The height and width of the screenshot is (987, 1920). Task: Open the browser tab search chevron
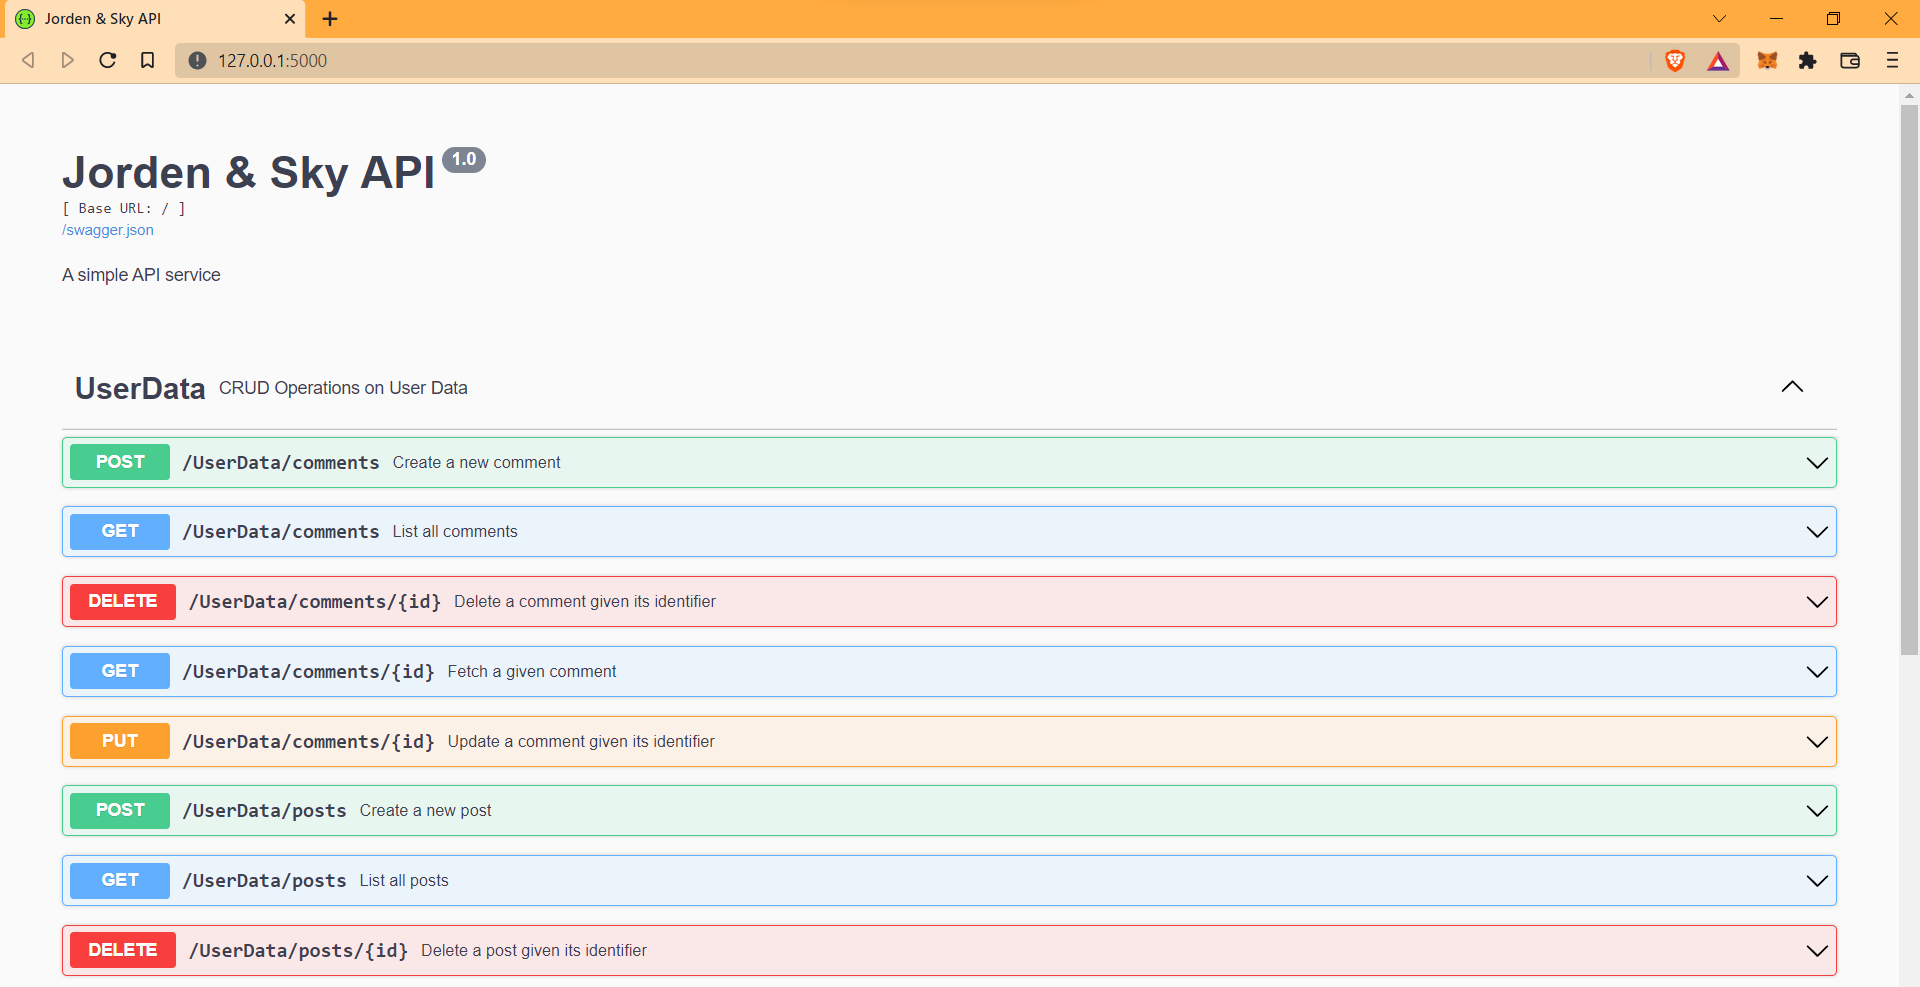(1719, 18)
